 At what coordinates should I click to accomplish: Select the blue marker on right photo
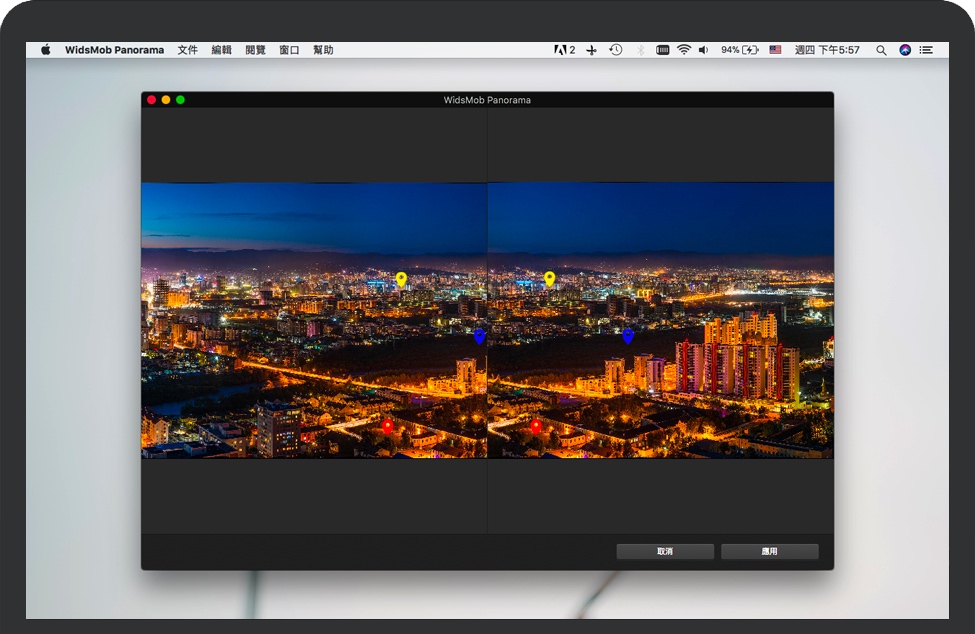[628, 336]
